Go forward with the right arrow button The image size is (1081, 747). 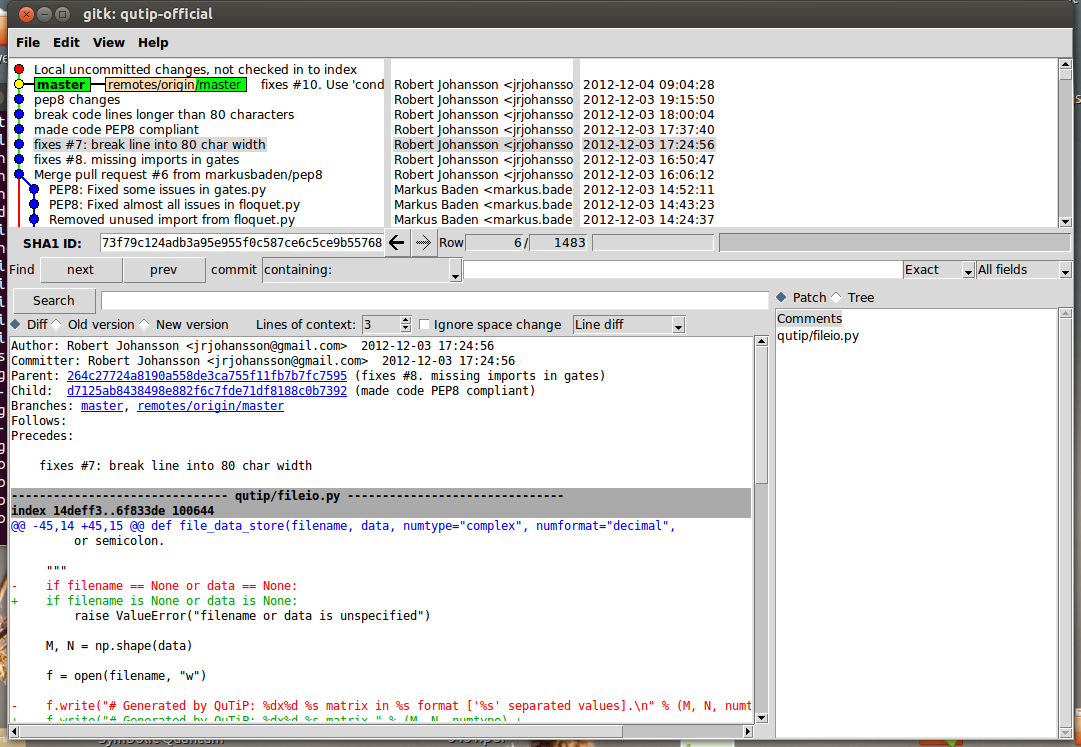click(x=424, y=242)
